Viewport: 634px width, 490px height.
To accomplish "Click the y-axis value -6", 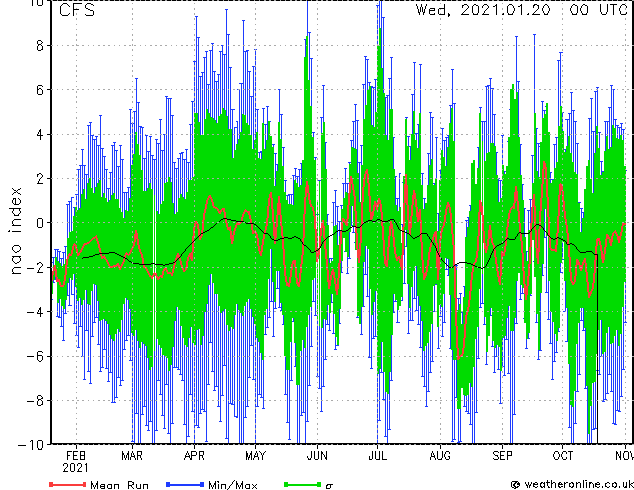I will (x=34, y=356).
